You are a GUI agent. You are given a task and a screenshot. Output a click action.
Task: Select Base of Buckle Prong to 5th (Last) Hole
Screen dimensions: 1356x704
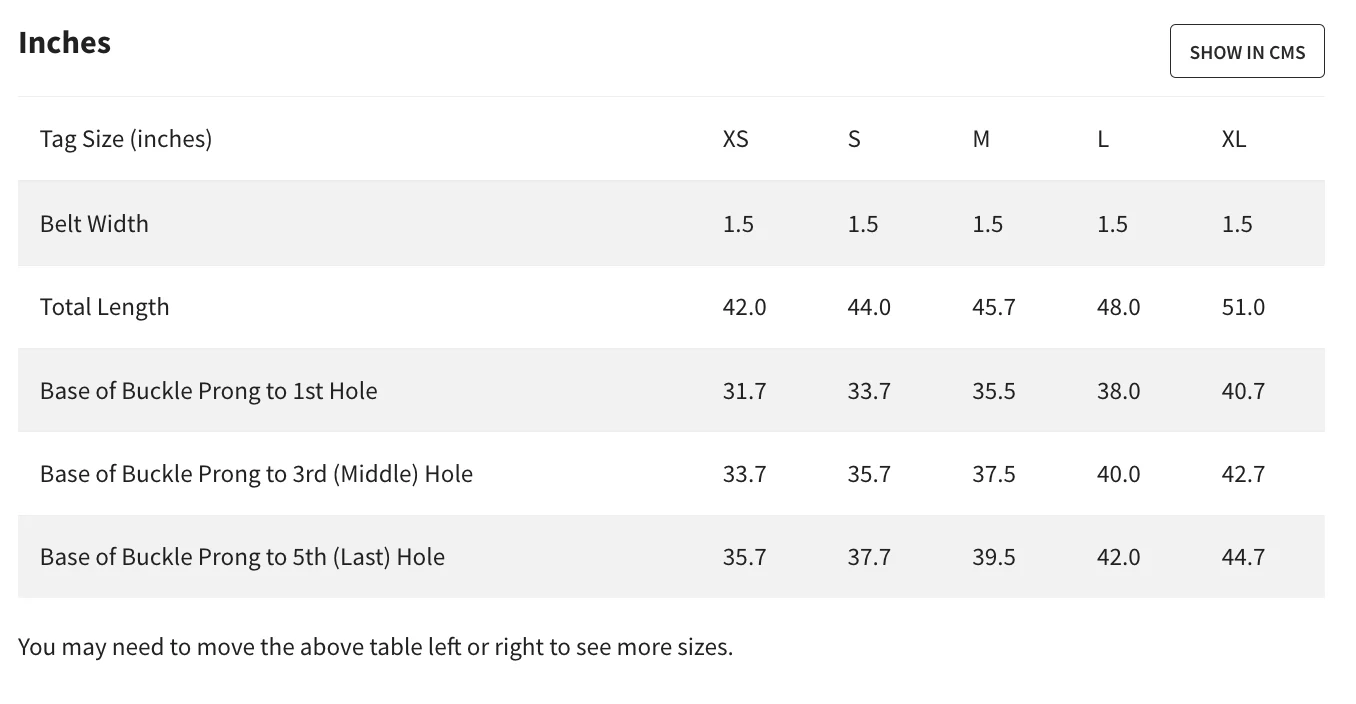[242, 557]
